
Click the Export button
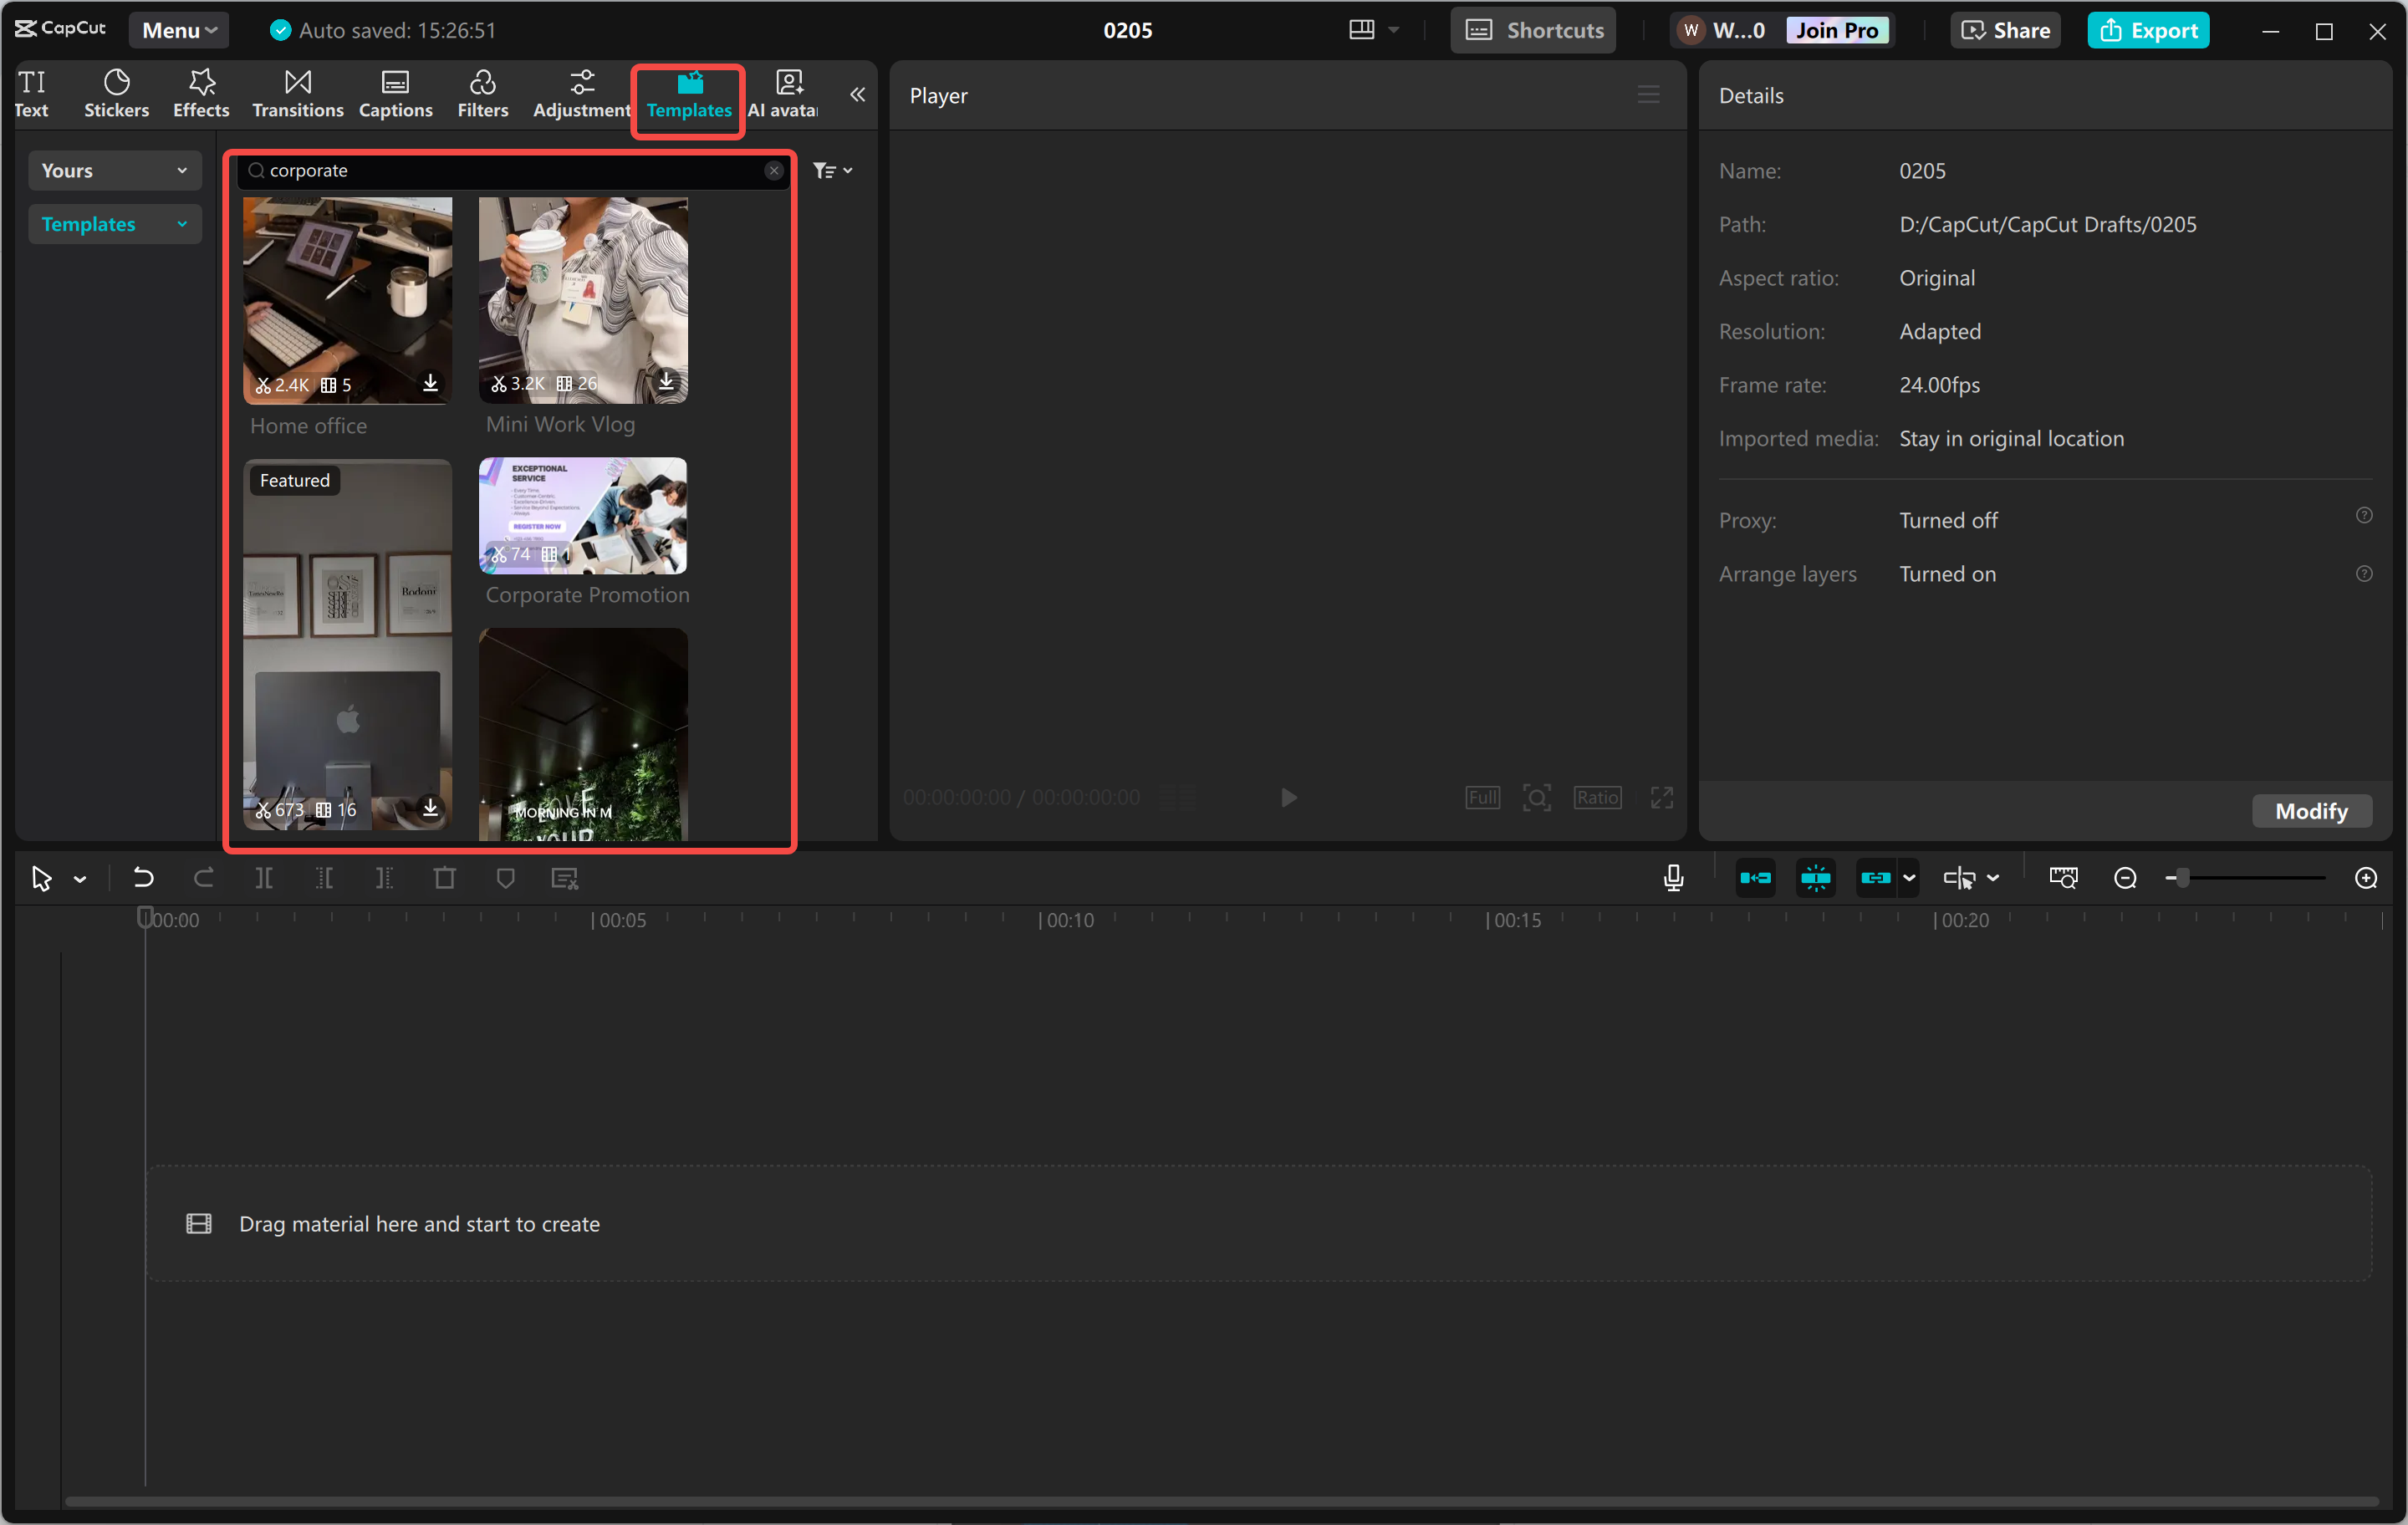(x=2148, y=29)
